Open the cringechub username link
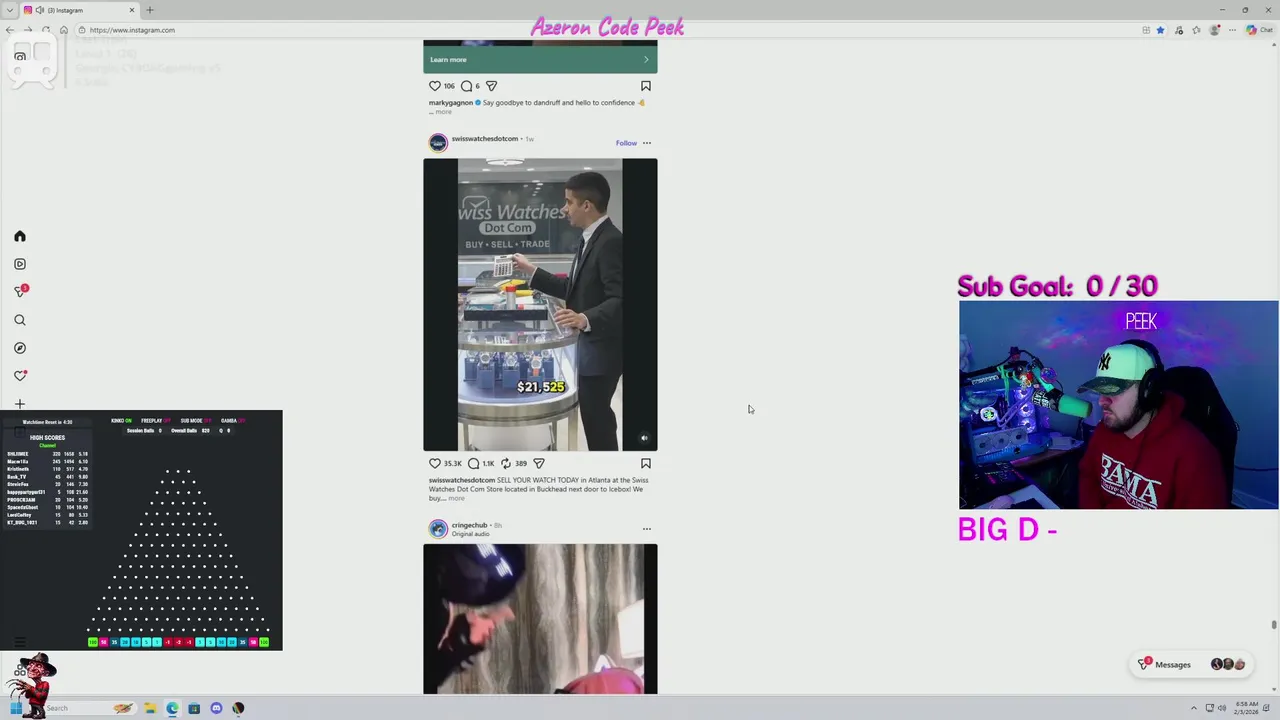Viewport: 1280px width, 720px height. click(x=469, y=525)
